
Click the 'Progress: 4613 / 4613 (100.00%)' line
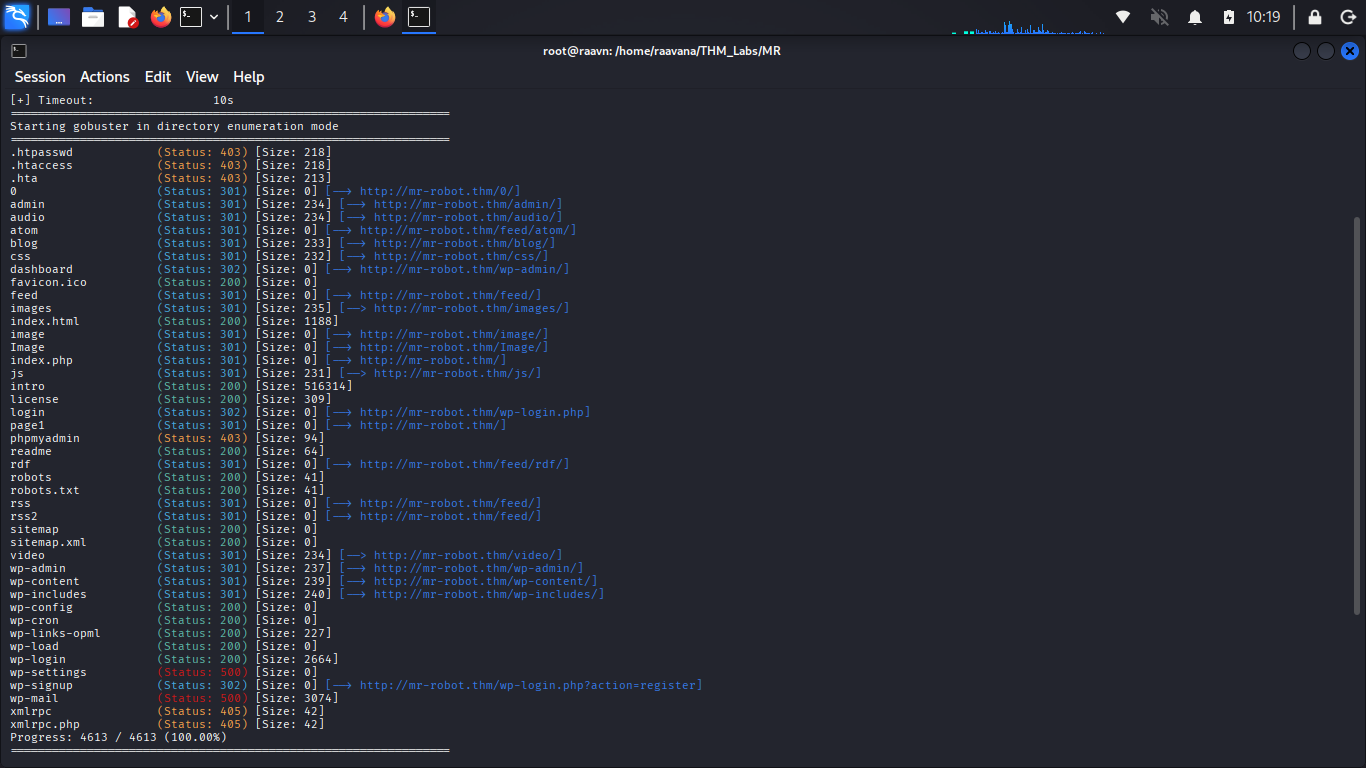click(119, 737)
